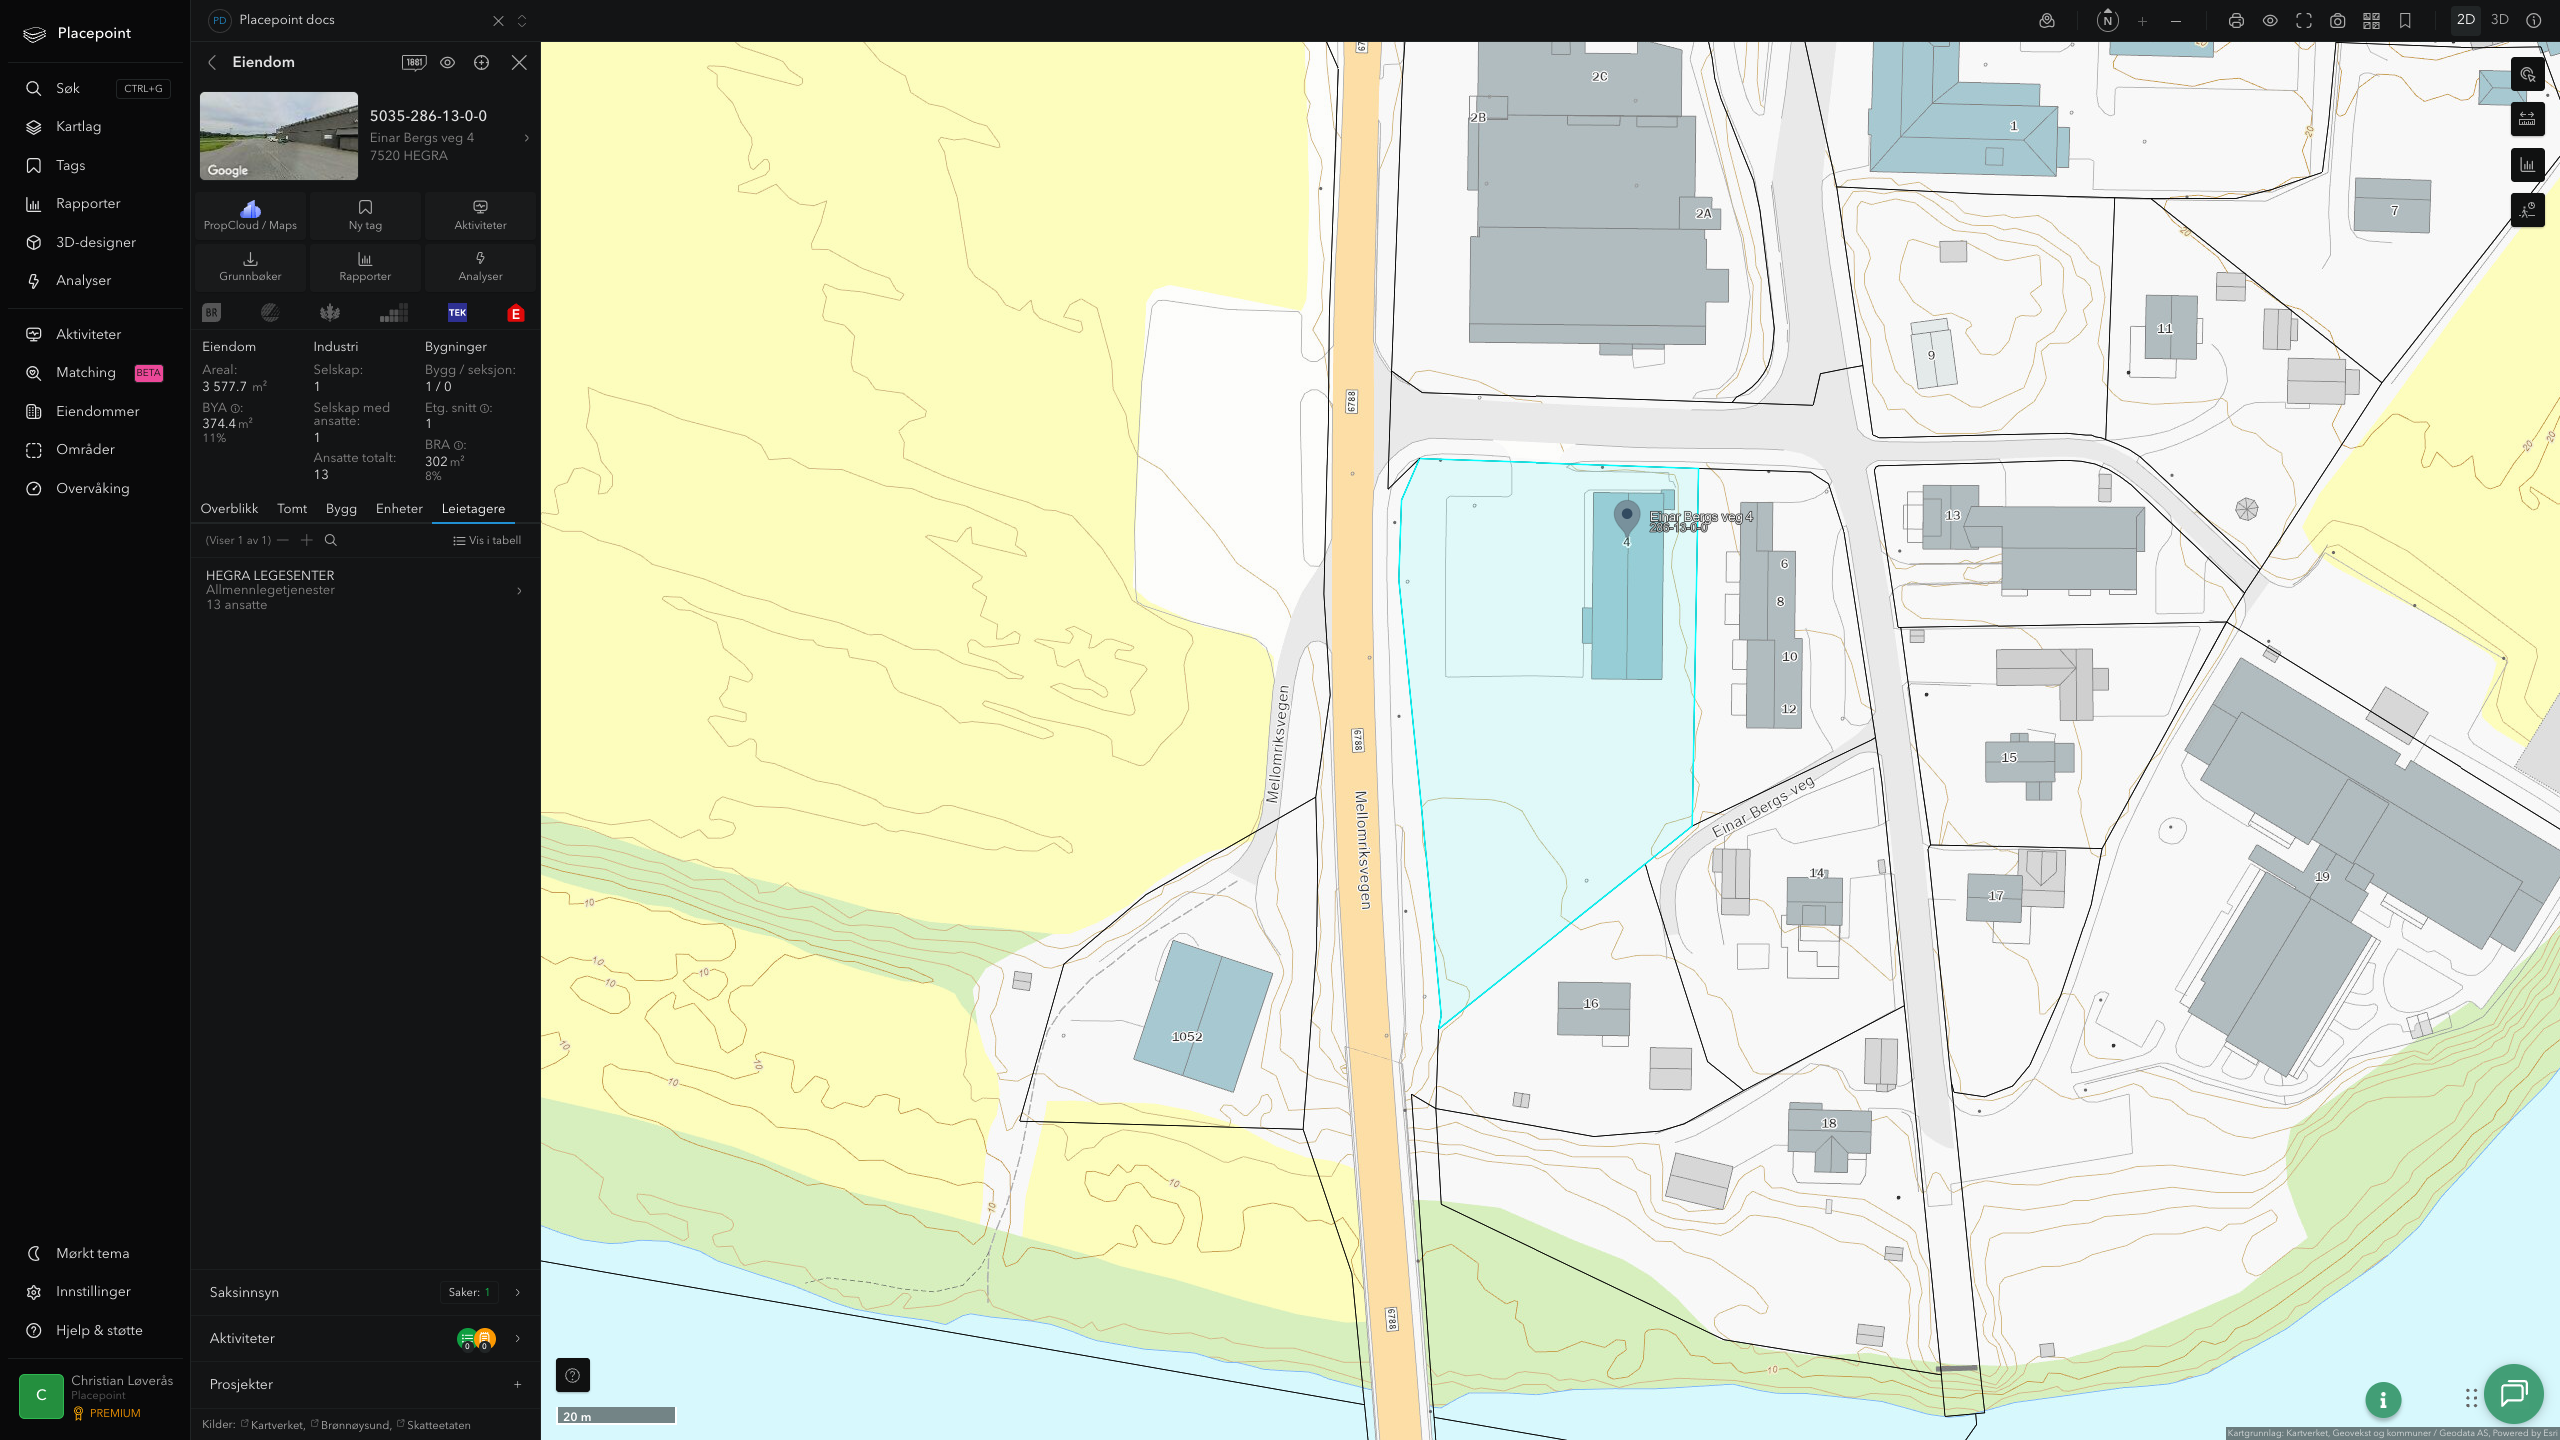Click Rapporter button in property panel
The width and height of the screenshot is (2560, 1440).
click(365, 267)
